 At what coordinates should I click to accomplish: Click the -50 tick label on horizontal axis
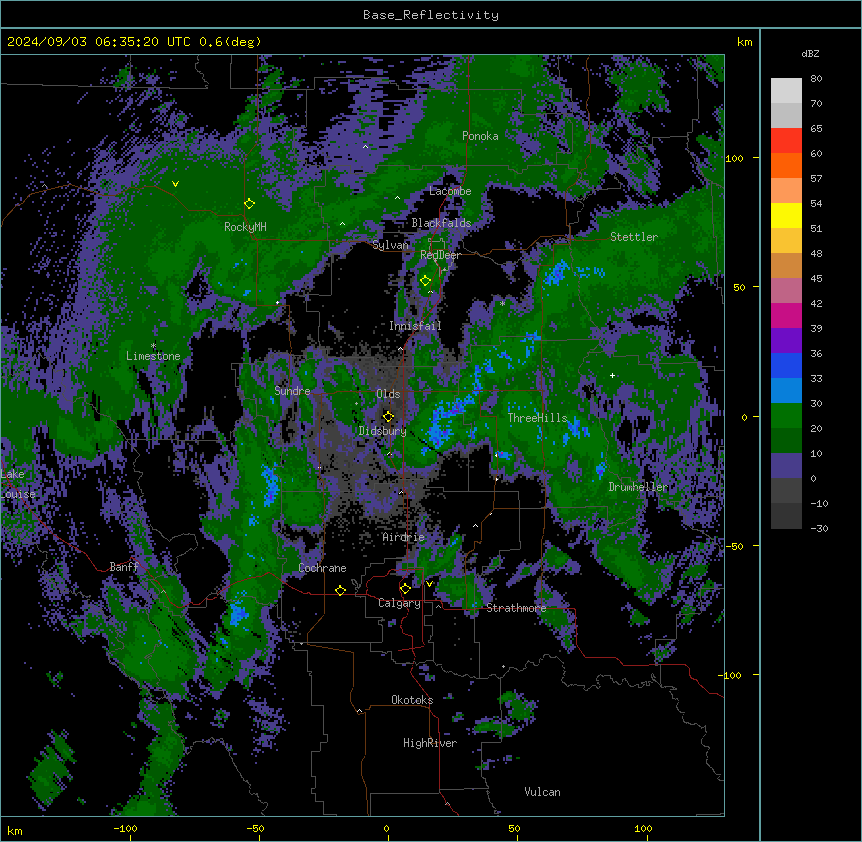point(255,828)
